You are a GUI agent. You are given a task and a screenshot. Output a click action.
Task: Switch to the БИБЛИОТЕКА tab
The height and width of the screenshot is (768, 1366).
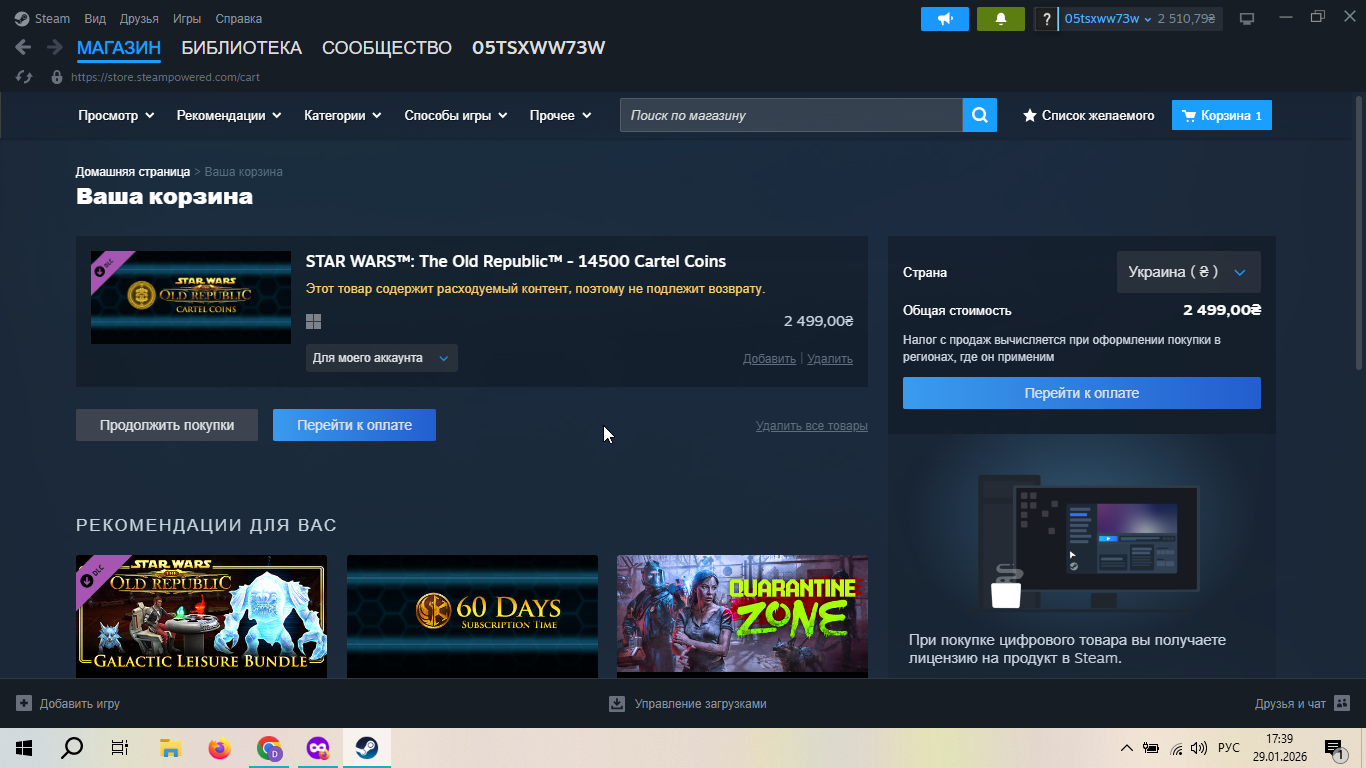point(241,48)
